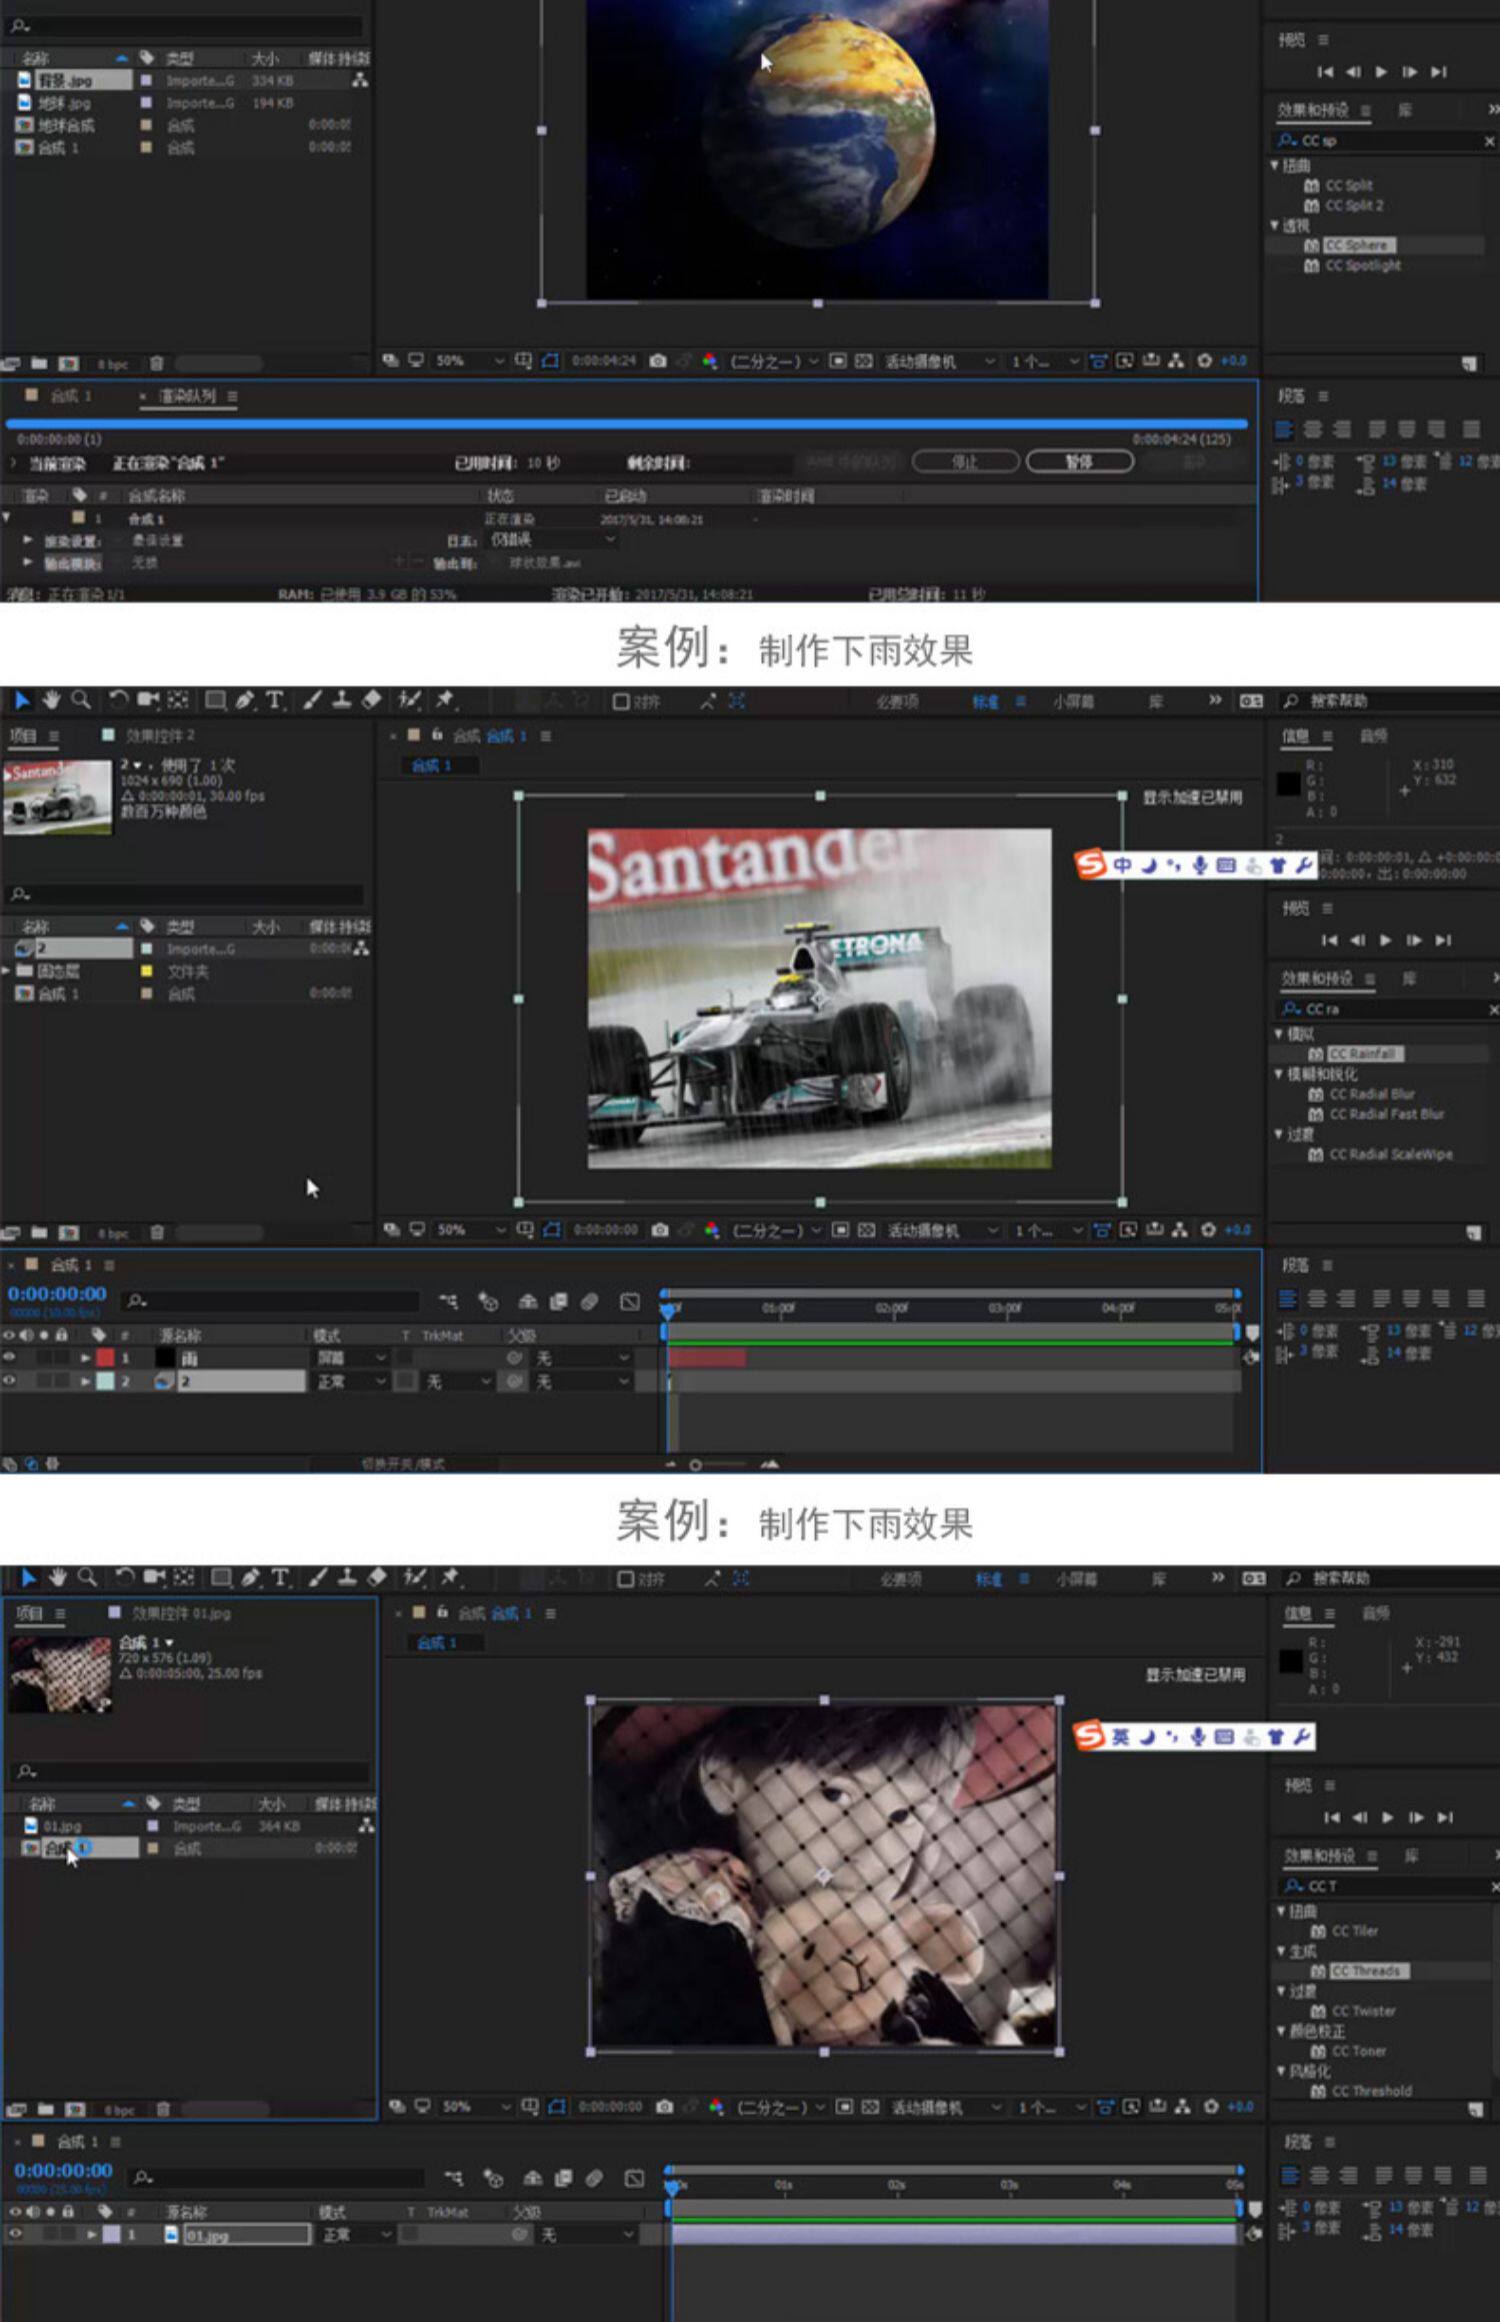Select the Zoom magnifier tool in race car screenshot
Screen dimensions: 1500x2322
tap(81, 700)
